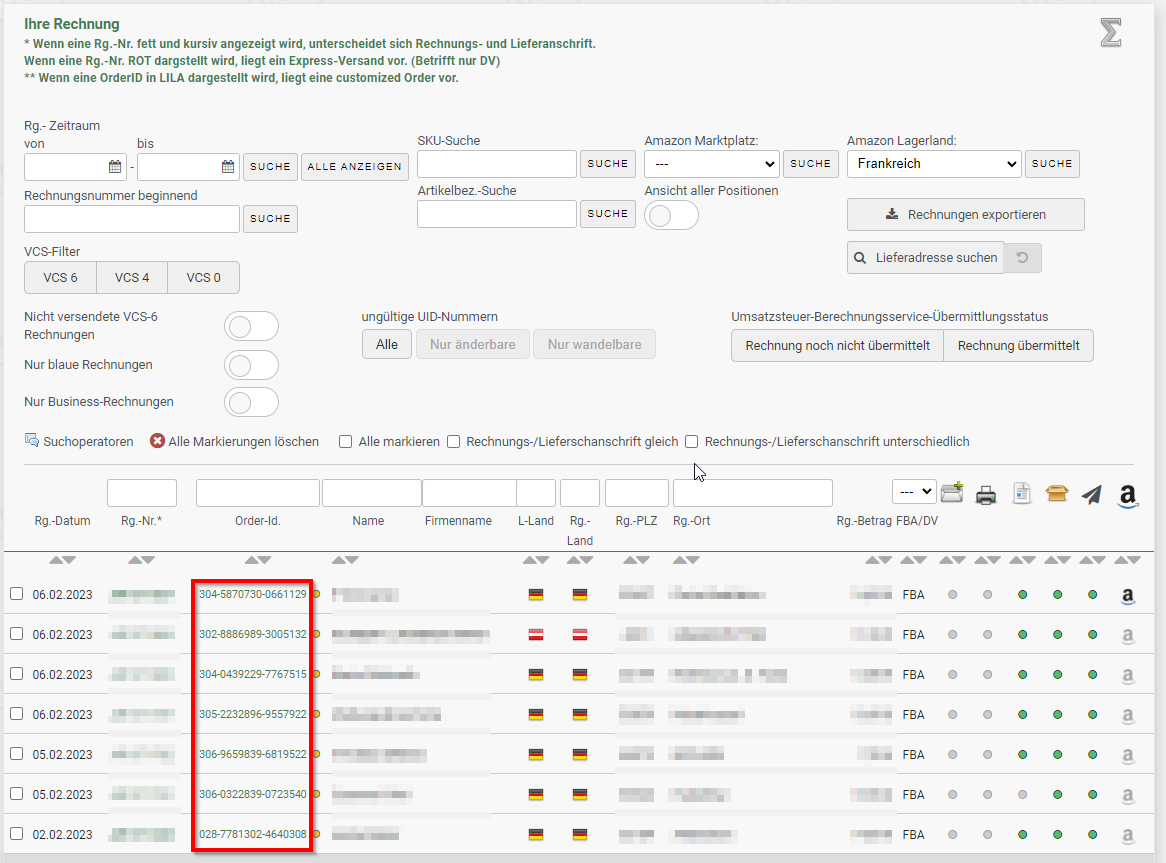The image size is (1166, 863).
Task: Click the mailbox with green plus icon
Action: (952, 492)
